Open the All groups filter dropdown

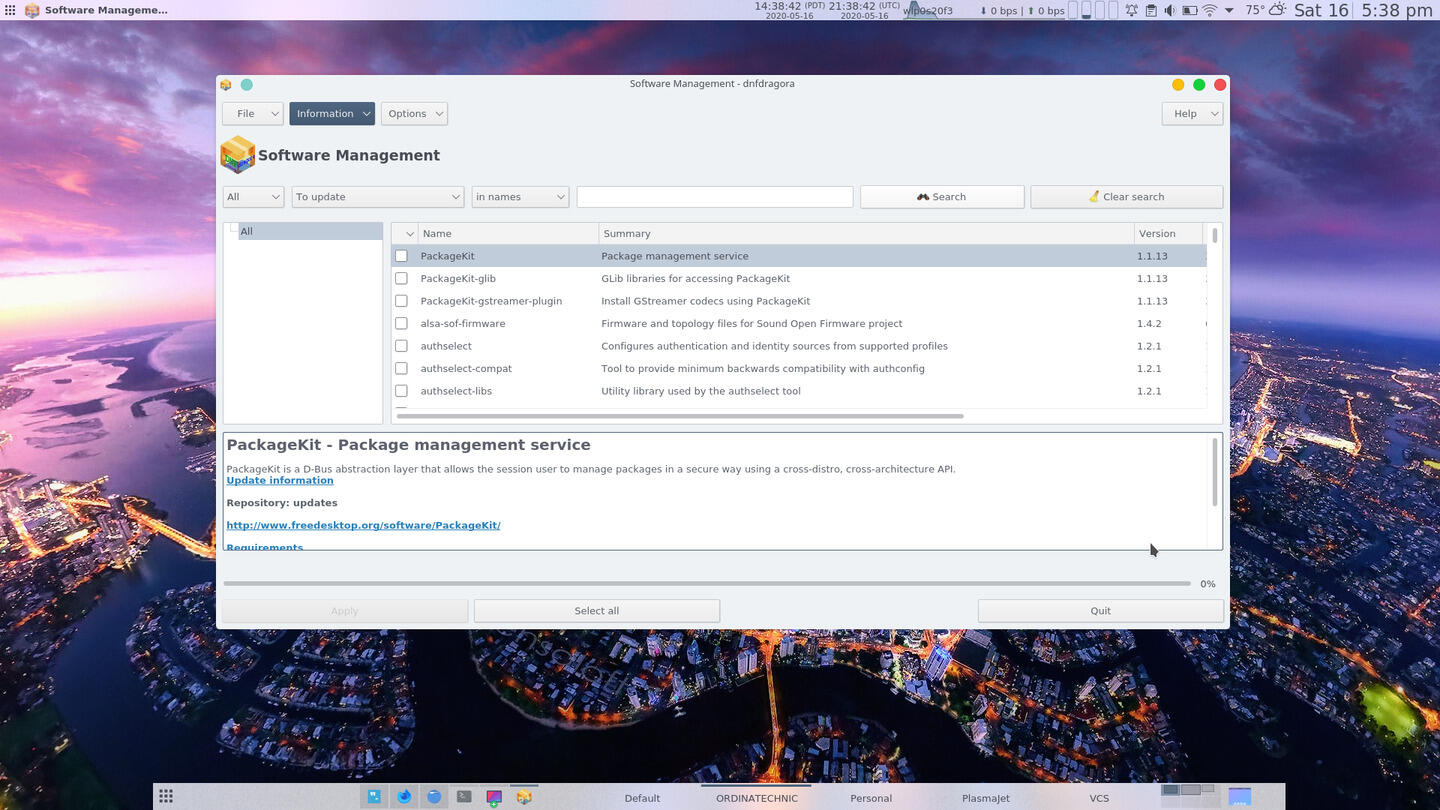point(253,197)
